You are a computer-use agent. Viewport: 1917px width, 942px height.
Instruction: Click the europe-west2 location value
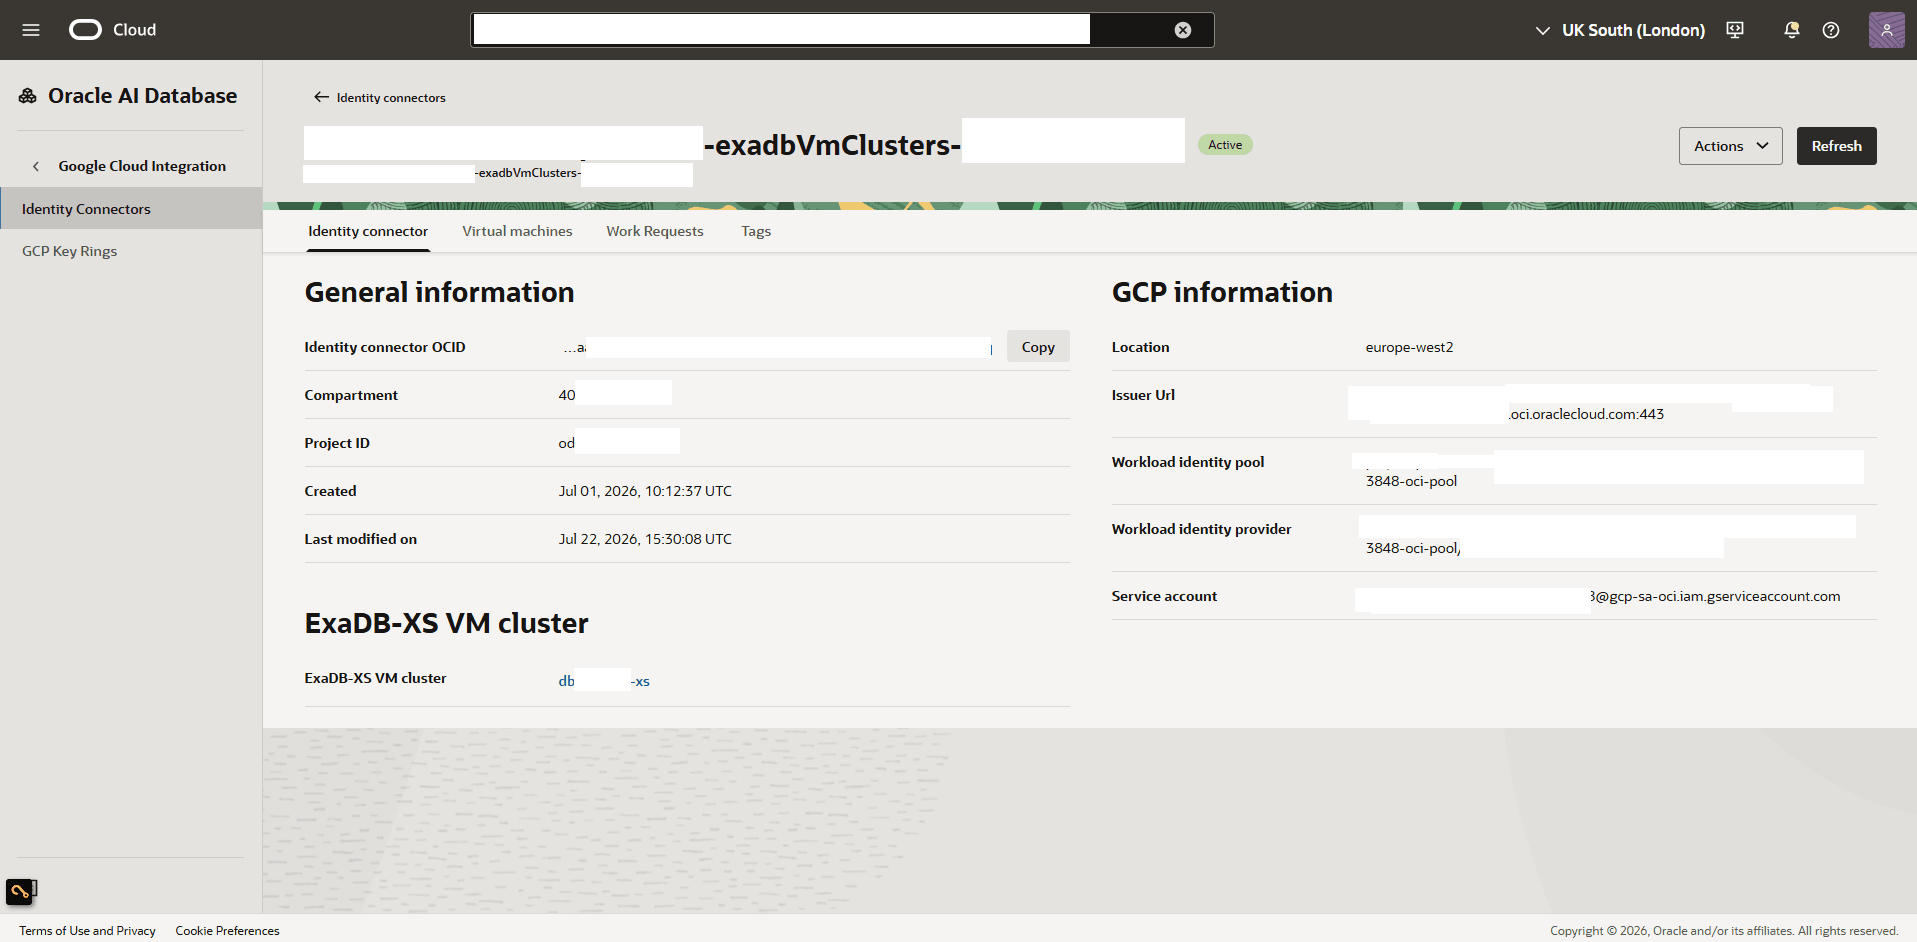point(1409,347)
